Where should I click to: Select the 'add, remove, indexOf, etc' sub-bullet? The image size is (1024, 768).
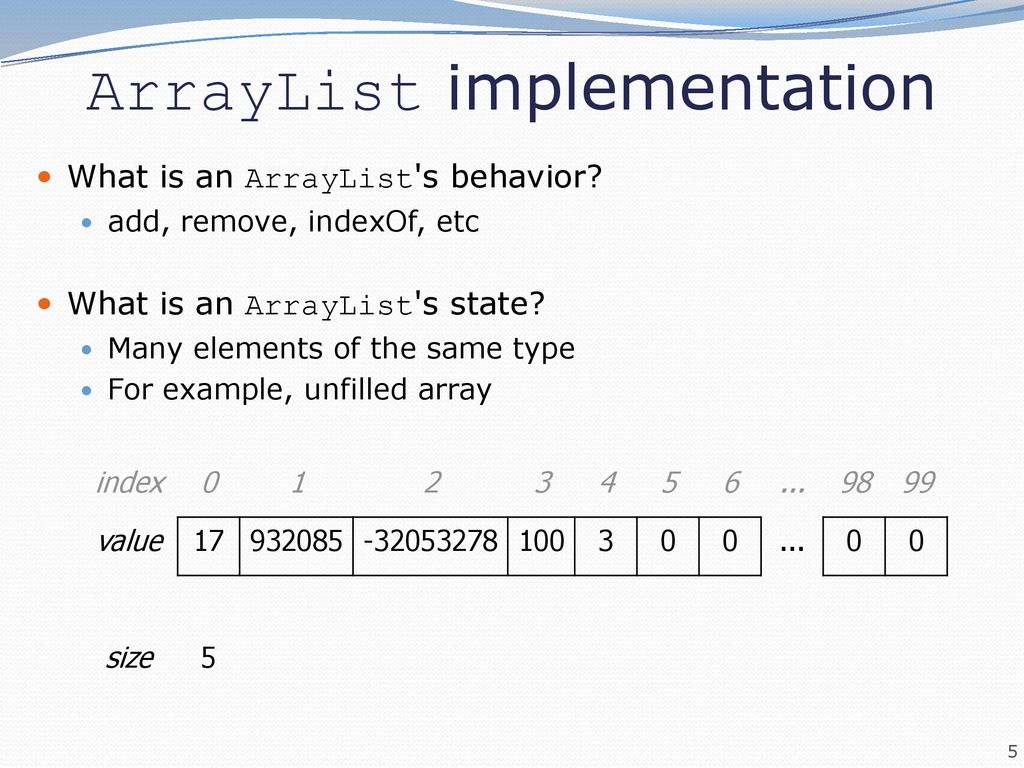click(x=293, y=221)
